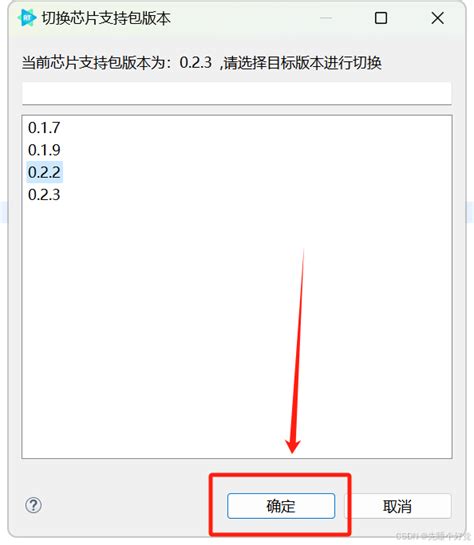Click the 切换芯片支持包版本 title text
Image resolution: width=474 pixels, height=545 pixels.
(106, 18)
